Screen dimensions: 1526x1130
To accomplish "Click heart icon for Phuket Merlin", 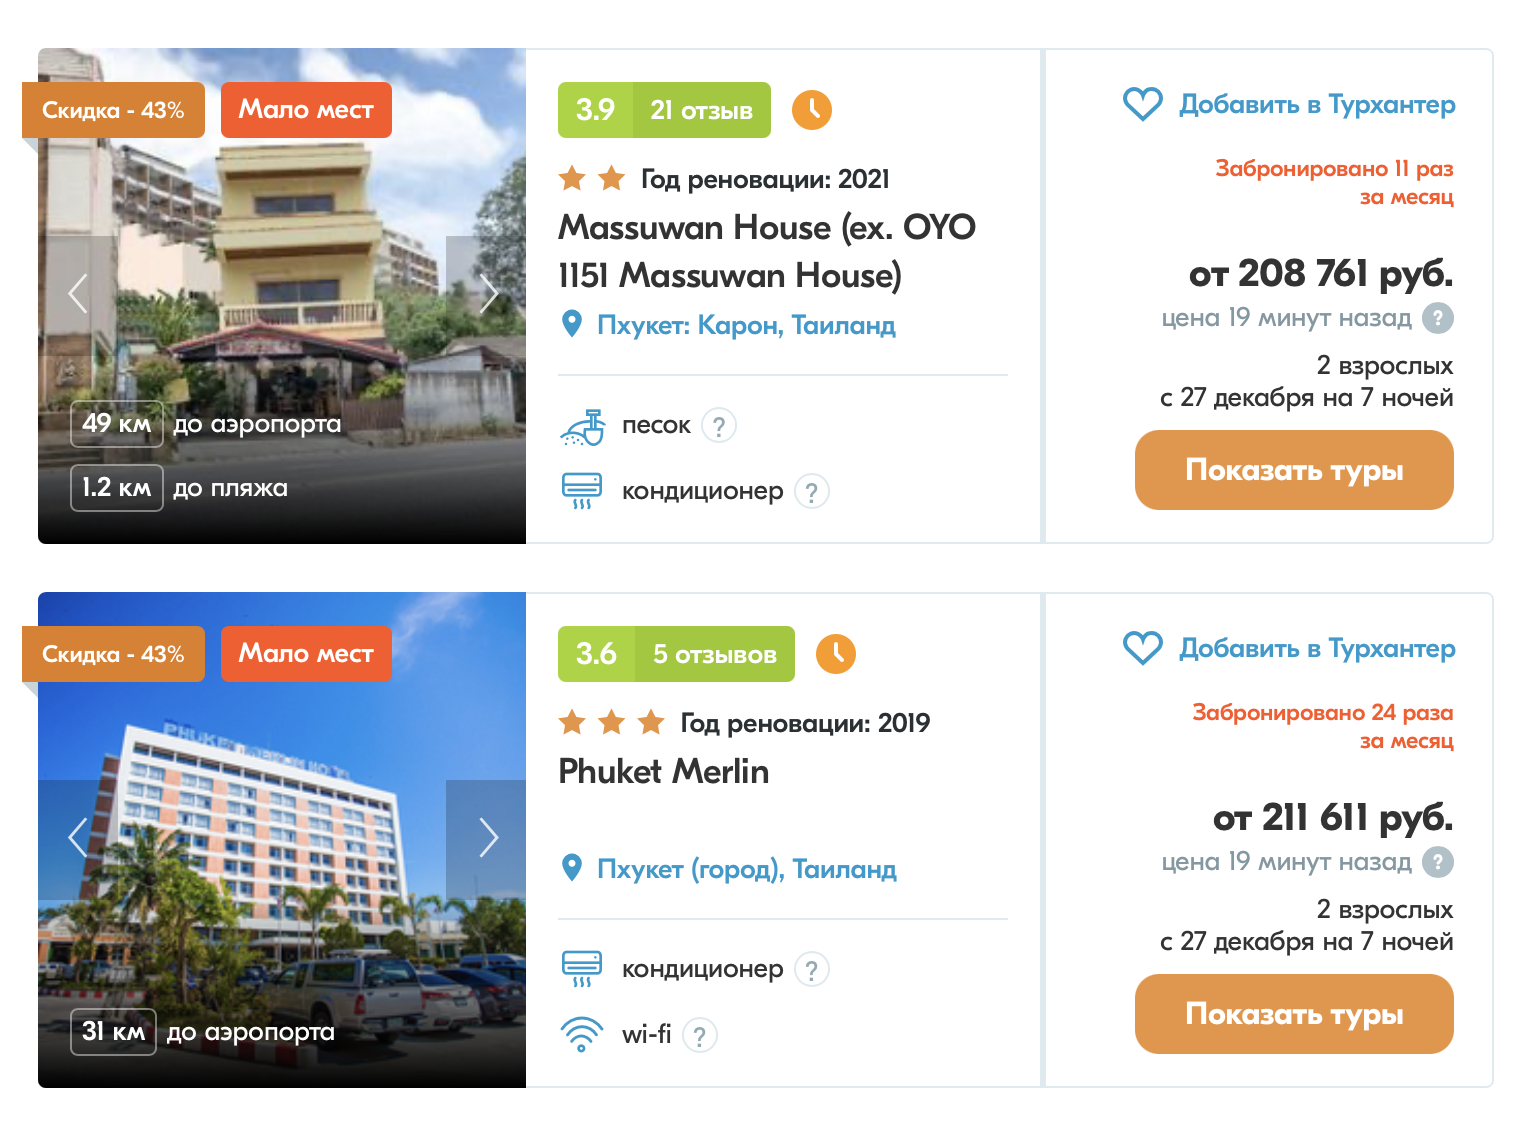I will click(1142, 648).
